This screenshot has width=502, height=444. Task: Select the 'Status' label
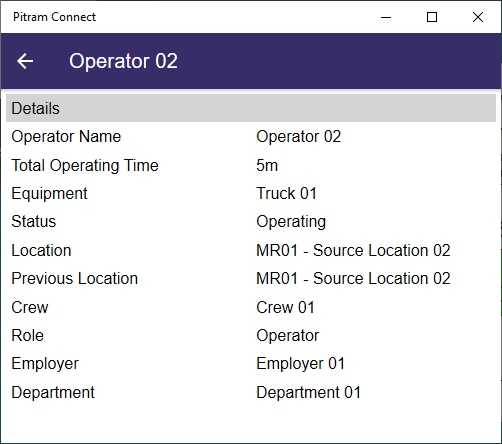(x=34, y=222)
